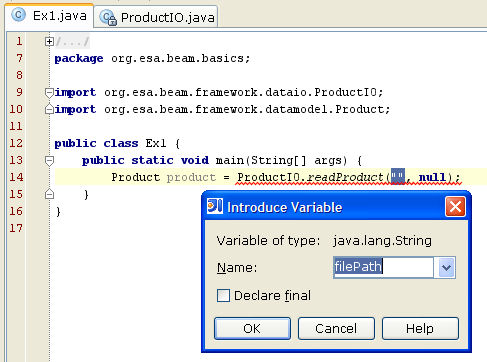487x362 pixels.
Task: Click the 'null' argument on line 14
Action: 432,177
